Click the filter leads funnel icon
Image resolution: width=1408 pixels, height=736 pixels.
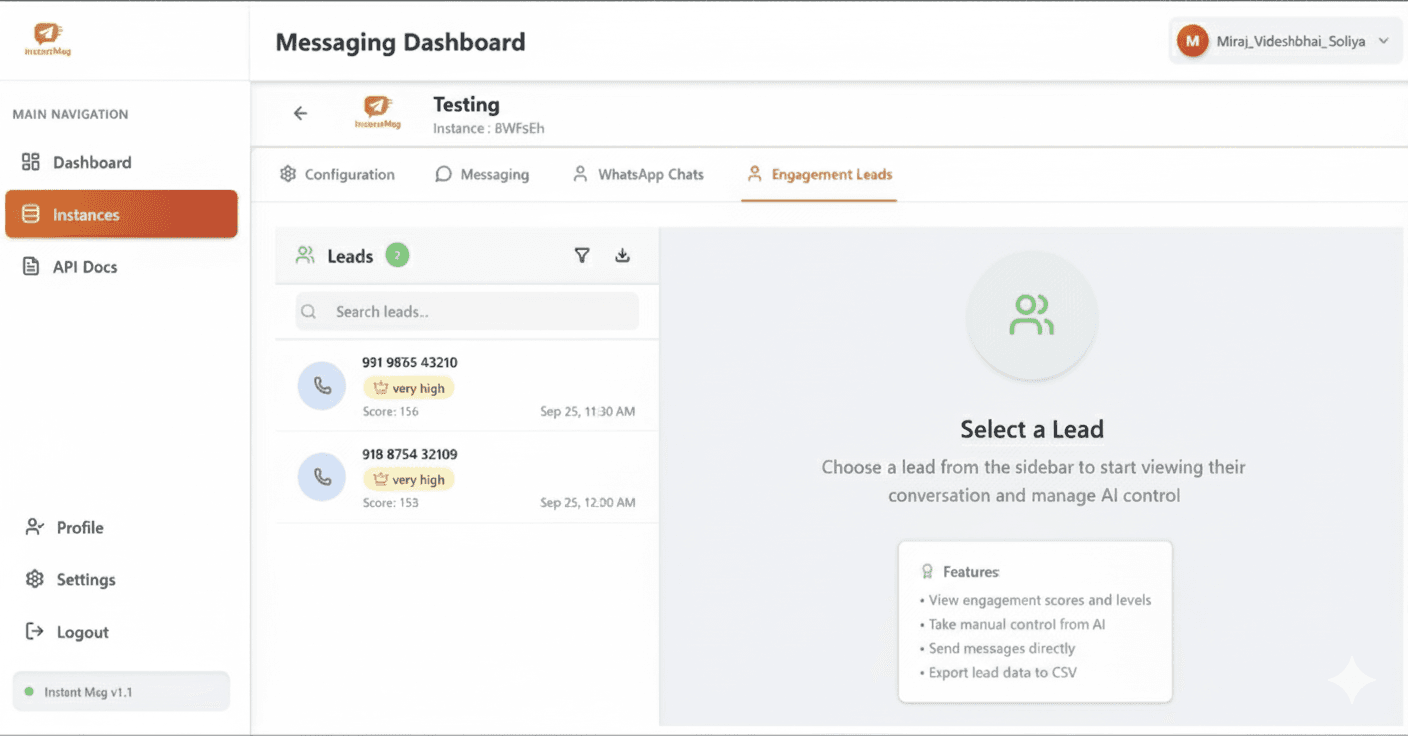coord(582,256)
